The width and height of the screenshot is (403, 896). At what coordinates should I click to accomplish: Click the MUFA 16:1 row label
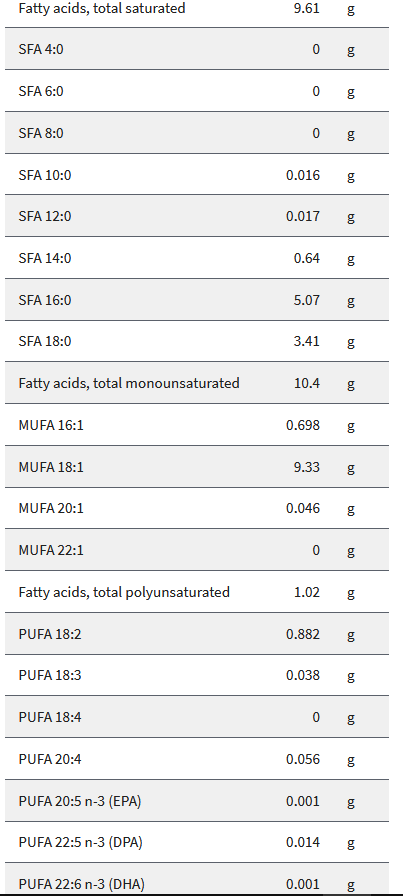coord(51,425)
